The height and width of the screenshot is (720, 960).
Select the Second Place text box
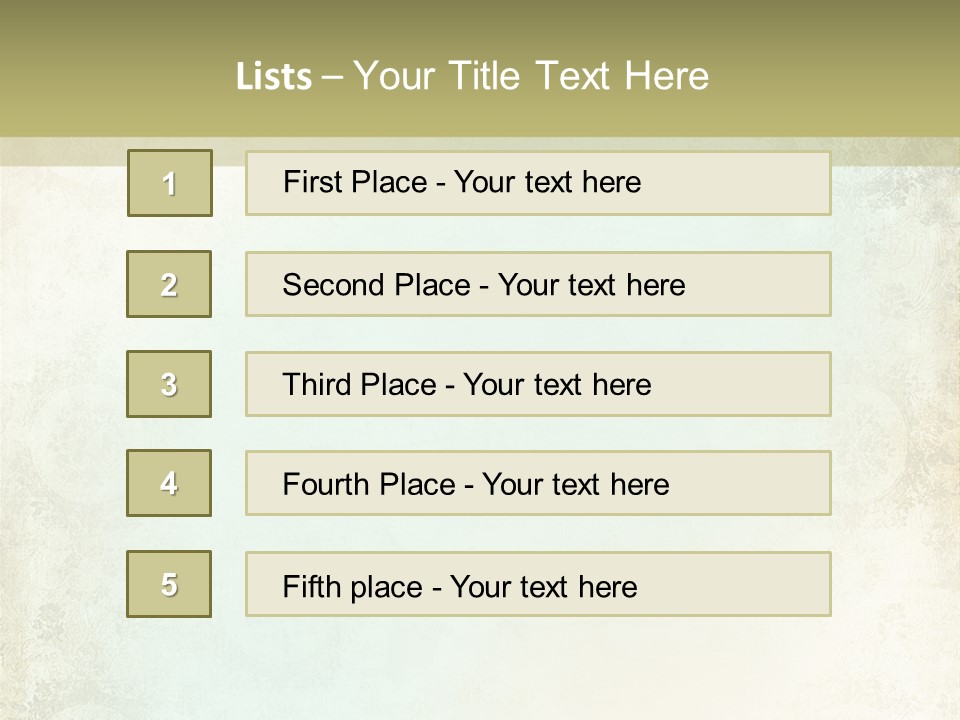pyautogui.click(x=538, y=284)
